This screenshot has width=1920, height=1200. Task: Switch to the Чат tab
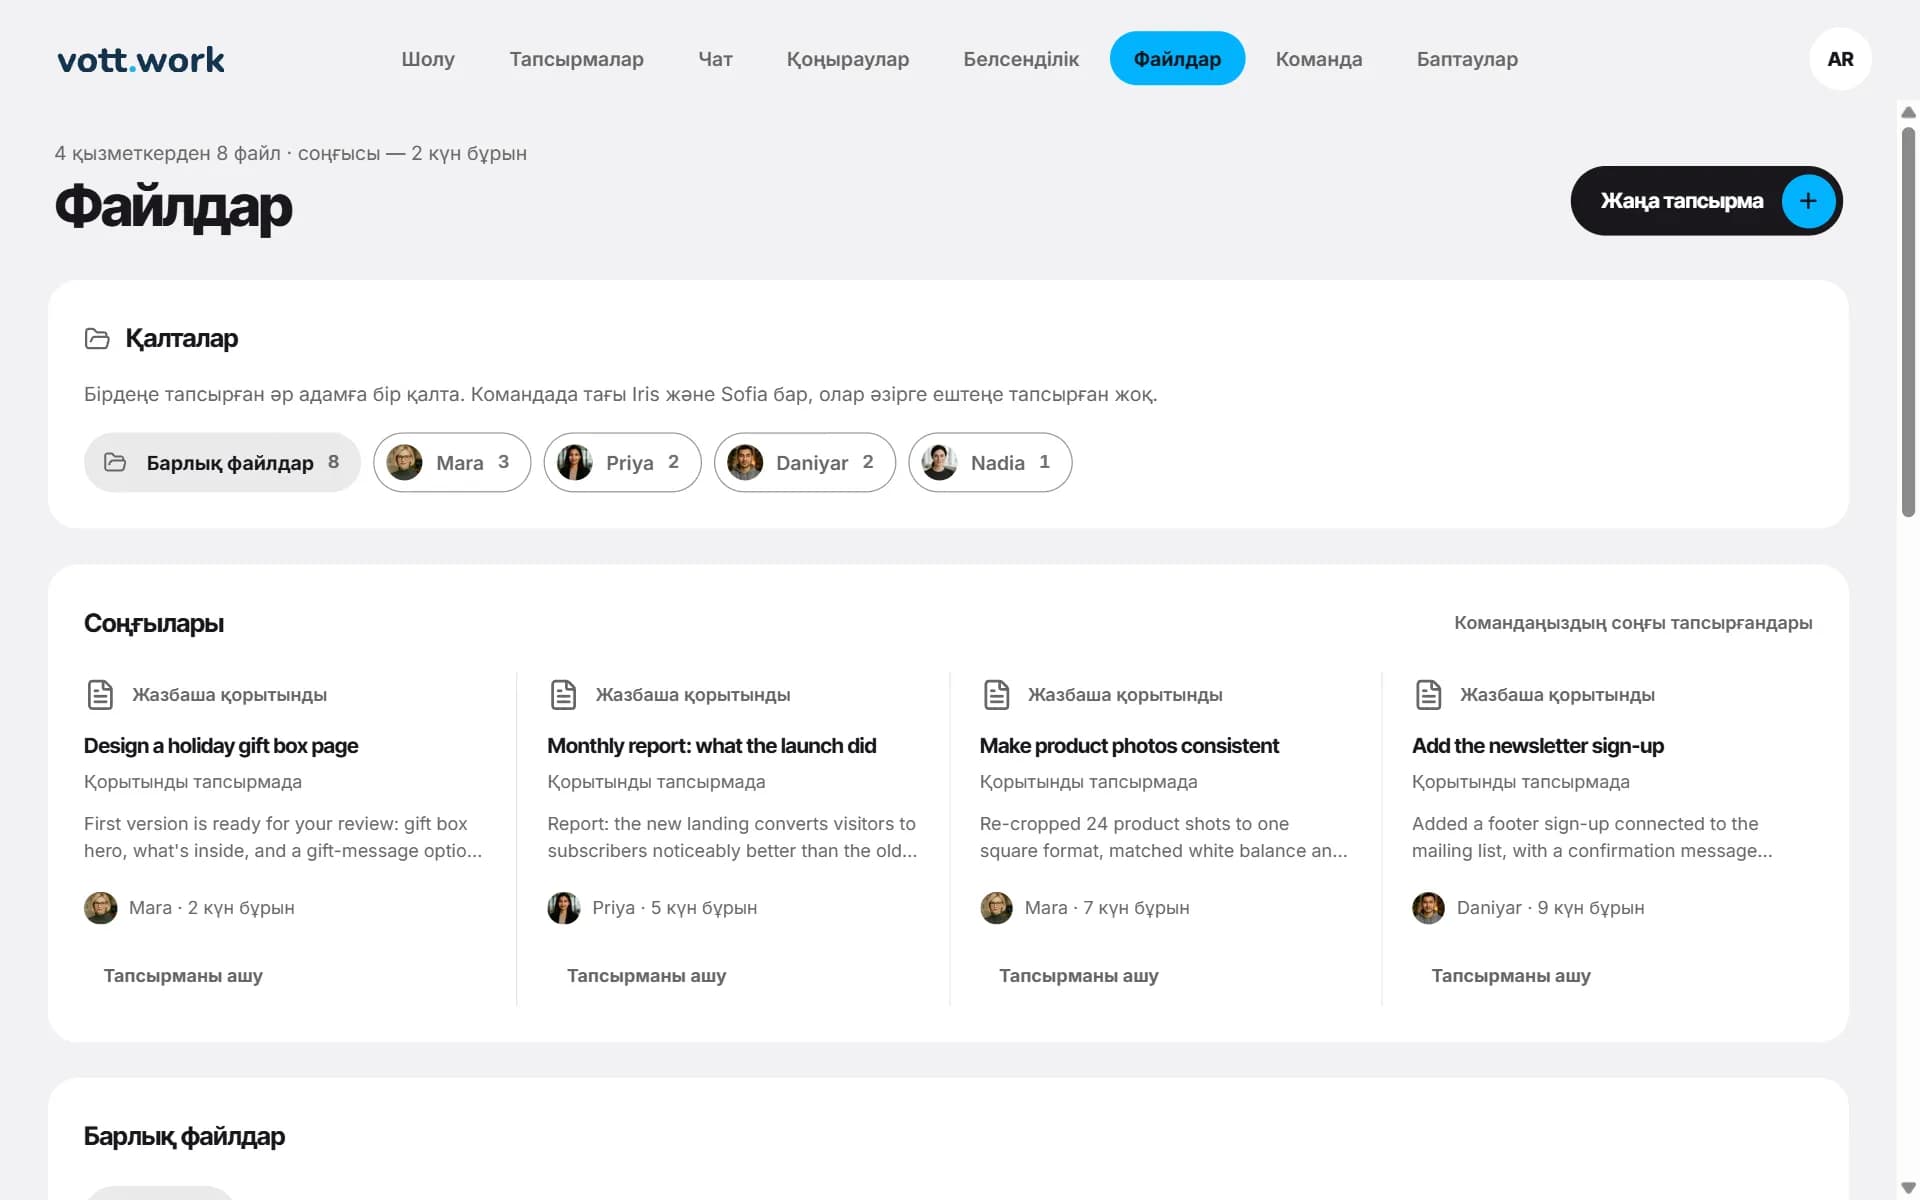715,59
